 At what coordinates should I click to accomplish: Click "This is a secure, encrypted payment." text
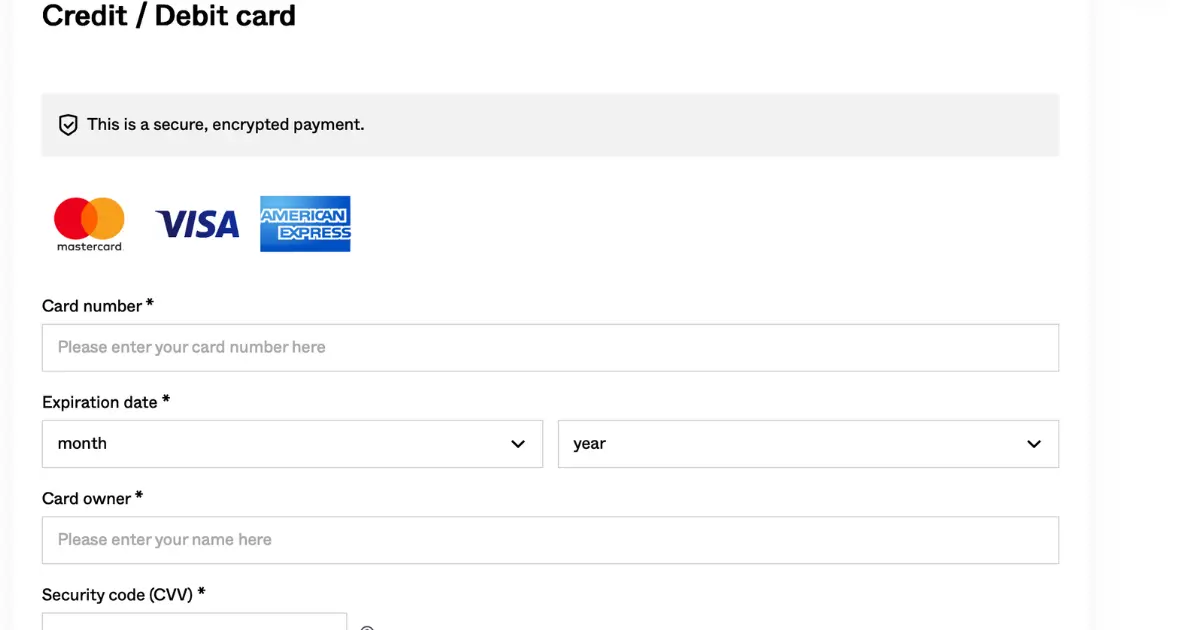[x=226, y=125]
